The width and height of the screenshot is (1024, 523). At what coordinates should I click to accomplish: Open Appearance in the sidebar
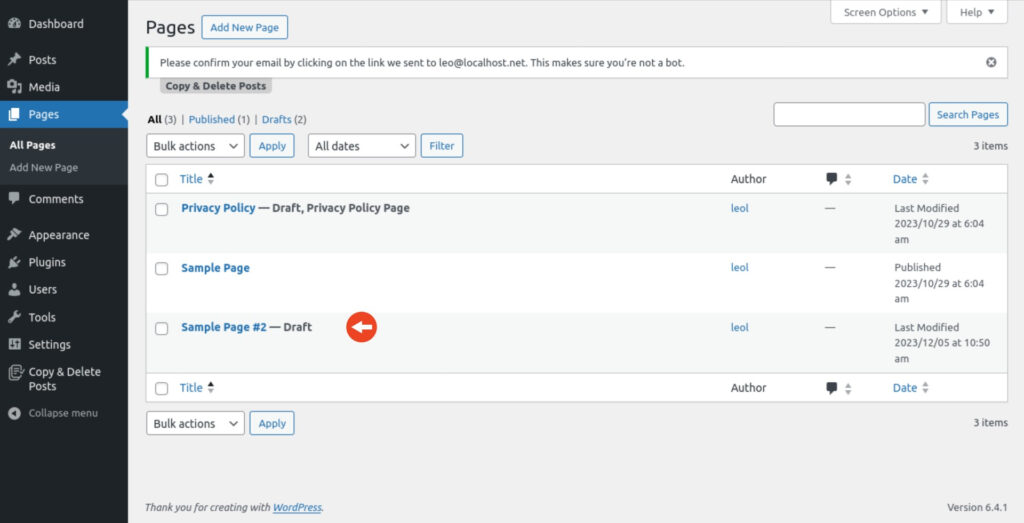(x=59, y=234)
